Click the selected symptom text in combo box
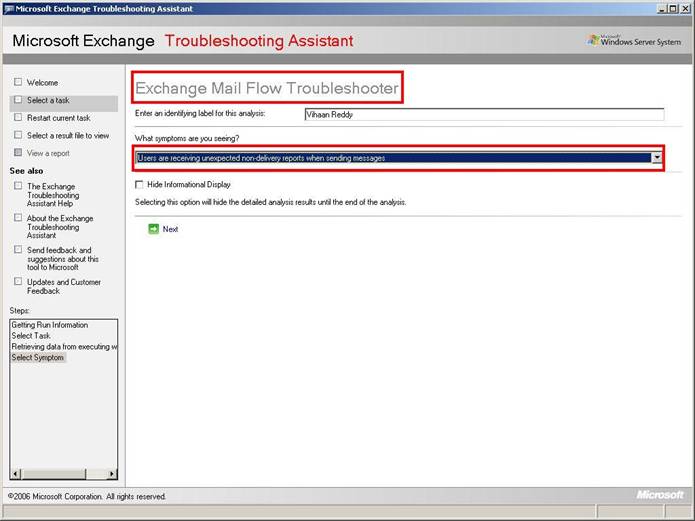Screen dimensions: 695x521 (261, 158)
